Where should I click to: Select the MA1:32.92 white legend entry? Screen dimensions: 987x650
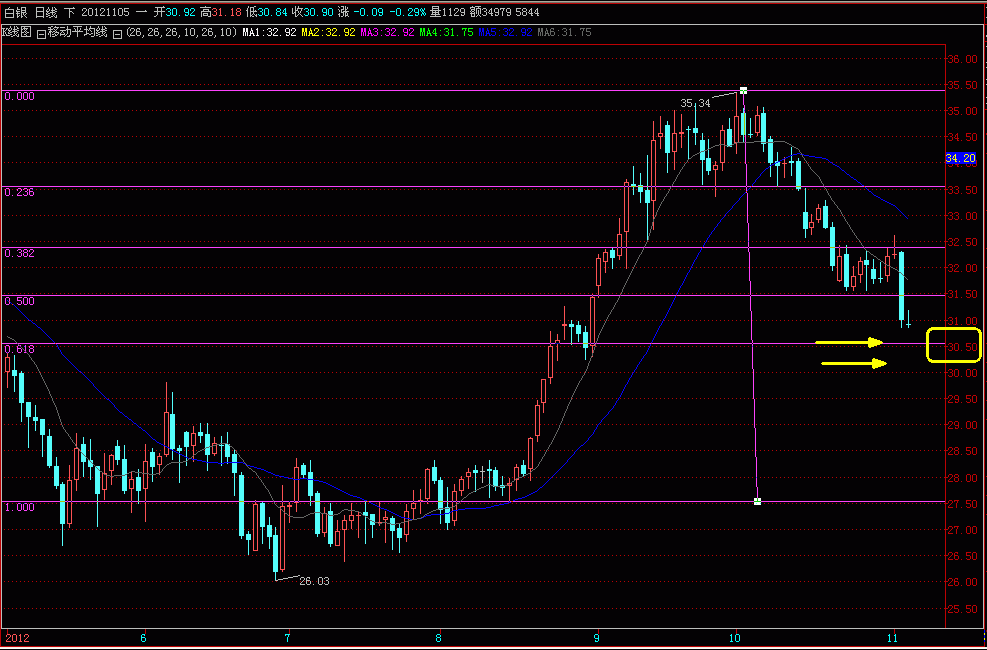269,33
